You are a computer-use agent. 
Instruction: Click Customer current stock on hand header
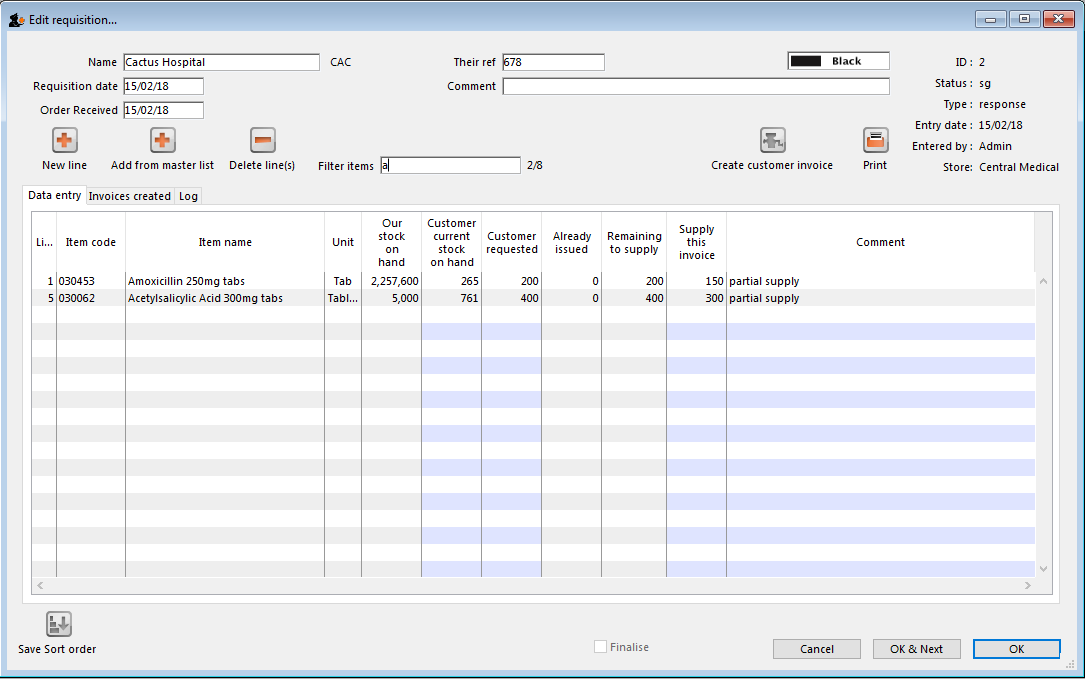pyautogui.click(x=452, y=242)
